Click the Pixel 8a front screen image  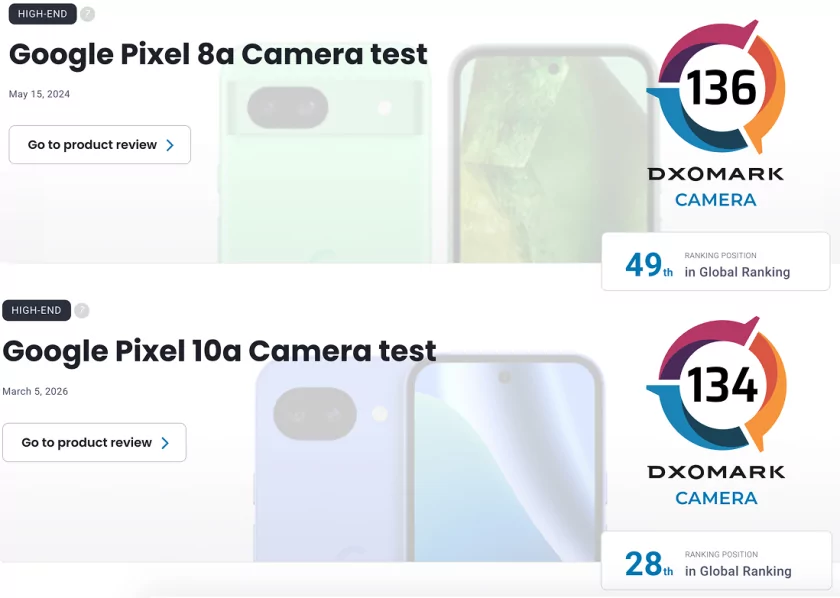click(554, 156)
